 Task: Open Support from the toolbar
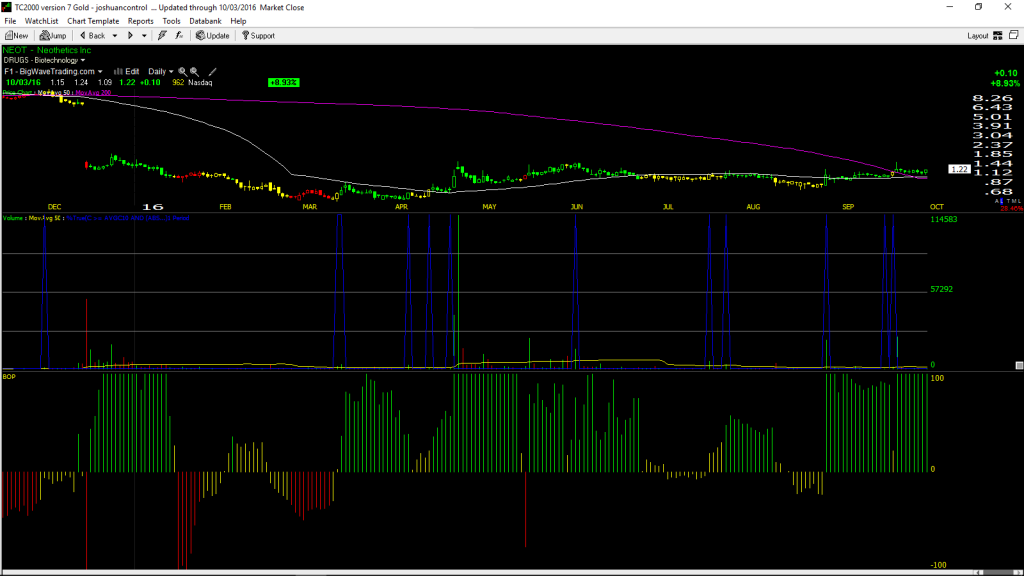point(258,36)
